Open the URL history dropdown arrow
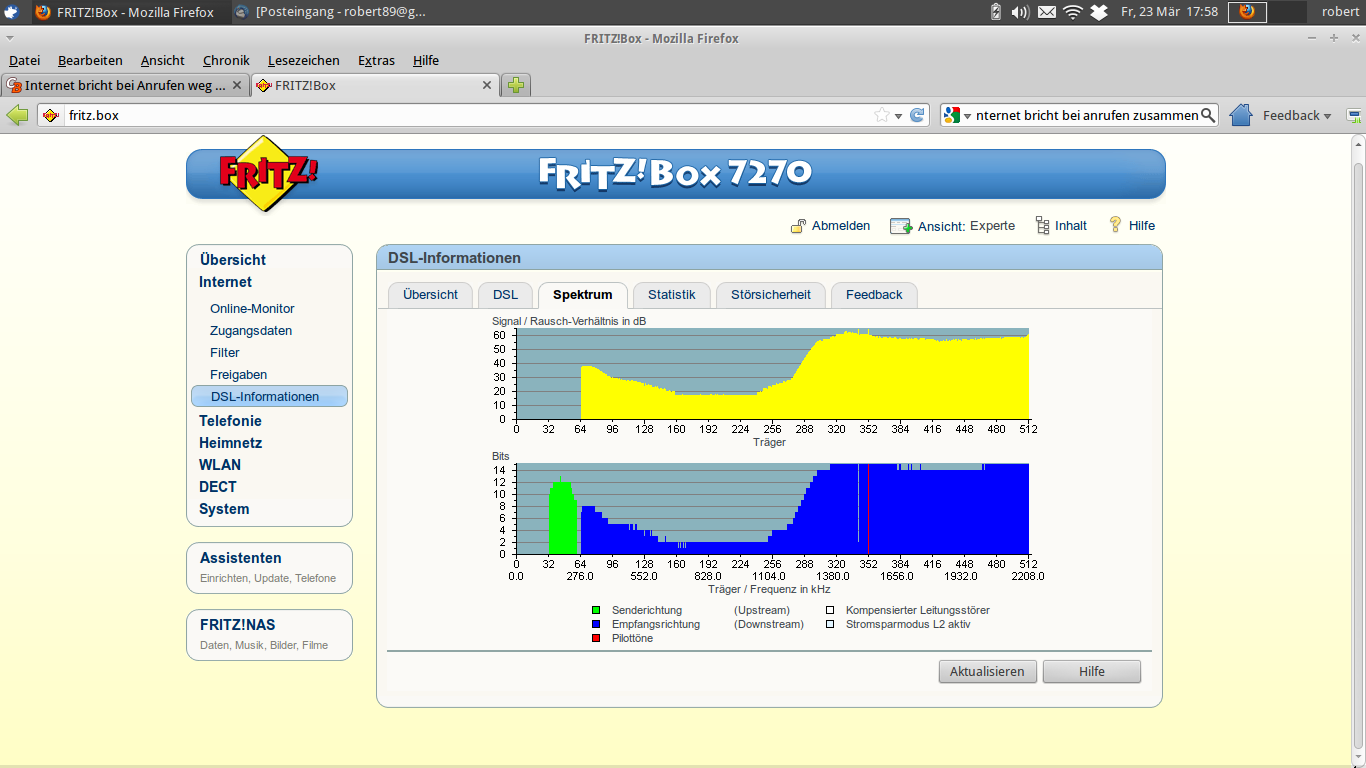1366x768 pixels. coord(899,116)
